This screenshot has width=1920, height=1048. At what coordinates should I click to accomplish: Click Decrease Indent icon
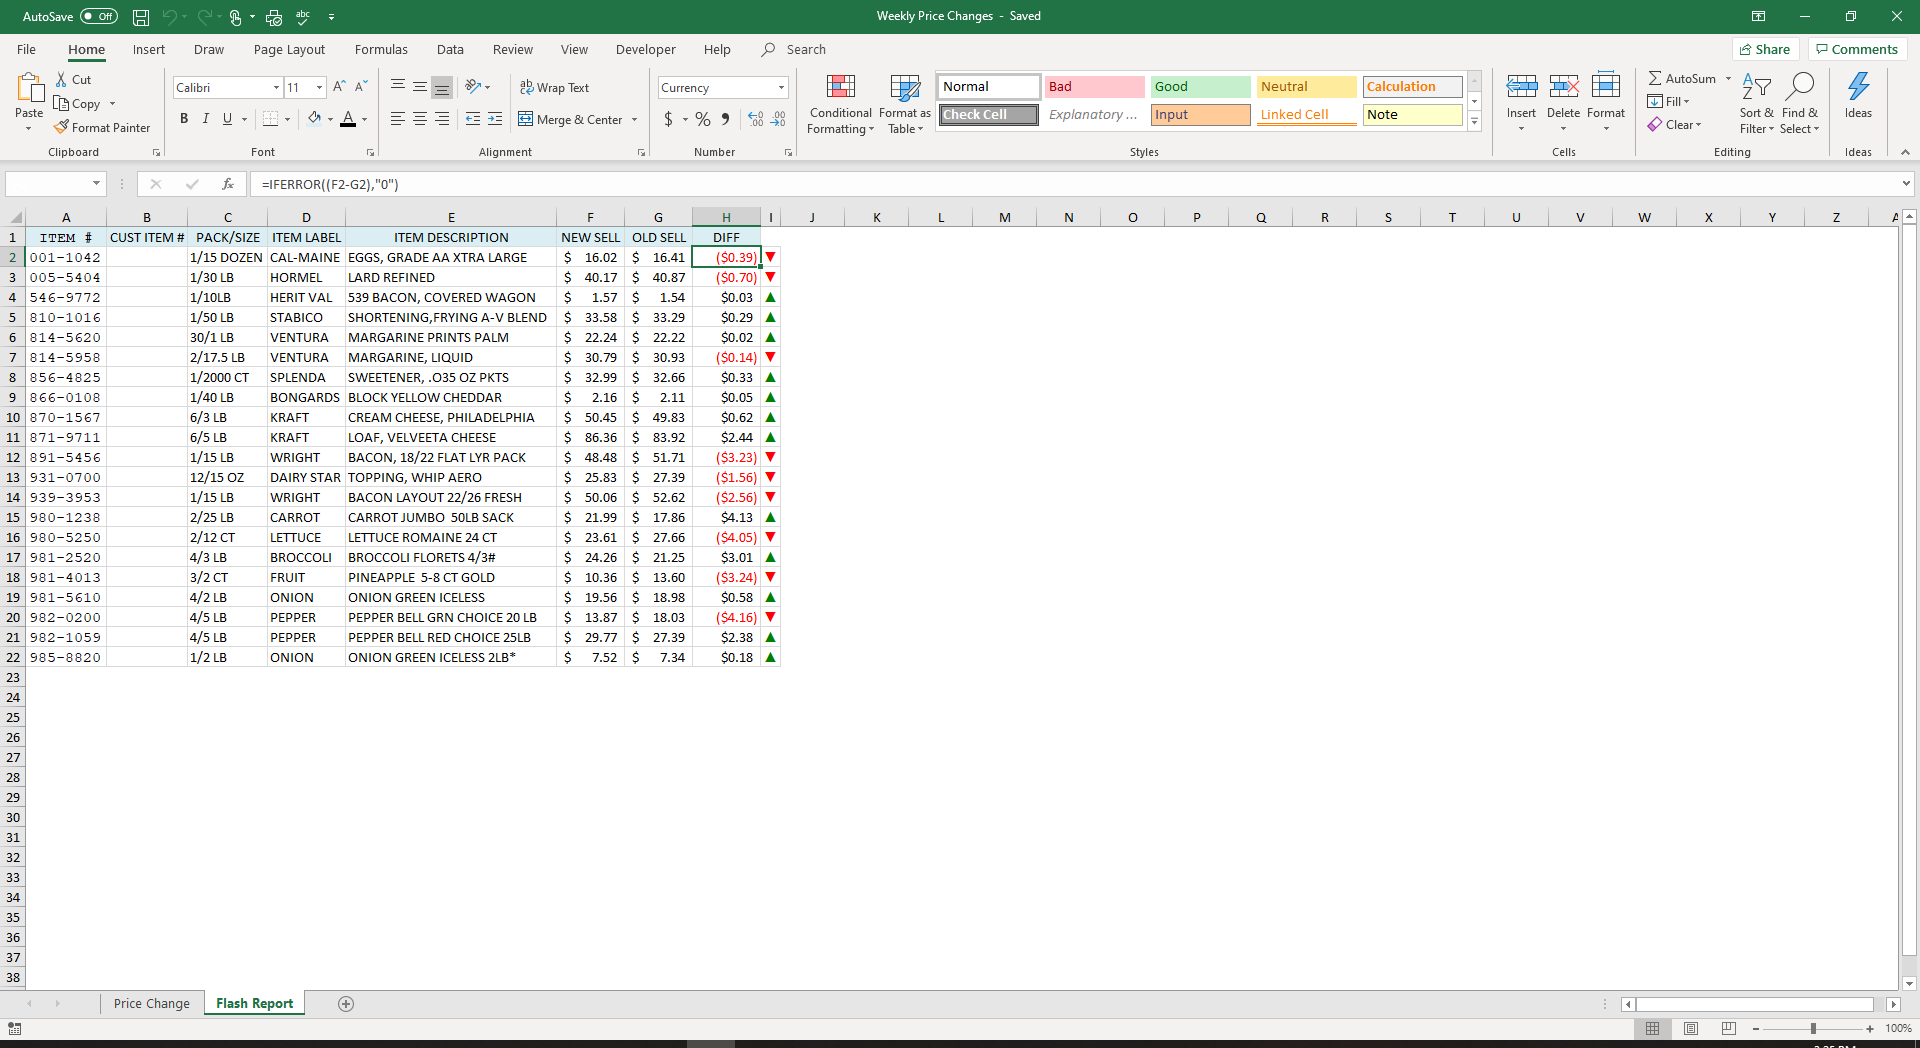(473, 119)
